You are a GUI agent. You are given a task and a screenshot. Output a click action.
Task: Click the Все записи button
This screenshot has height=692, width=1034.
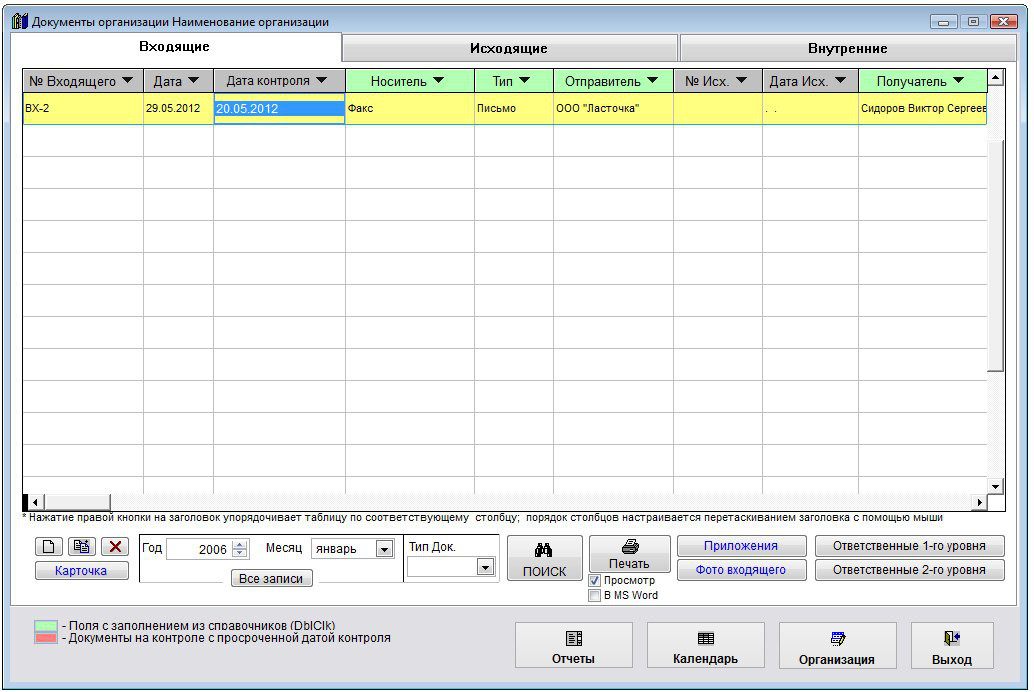(271, 578)
